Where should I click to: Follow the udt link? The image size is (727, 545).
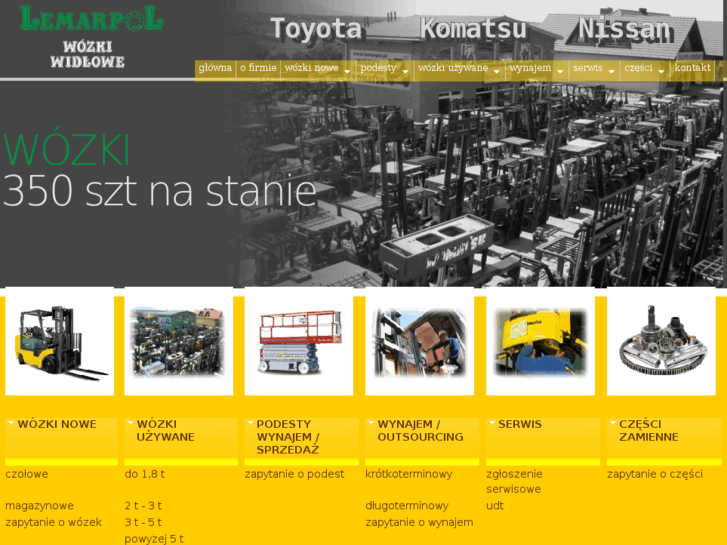pyautogui.click(x=495, y=506)
